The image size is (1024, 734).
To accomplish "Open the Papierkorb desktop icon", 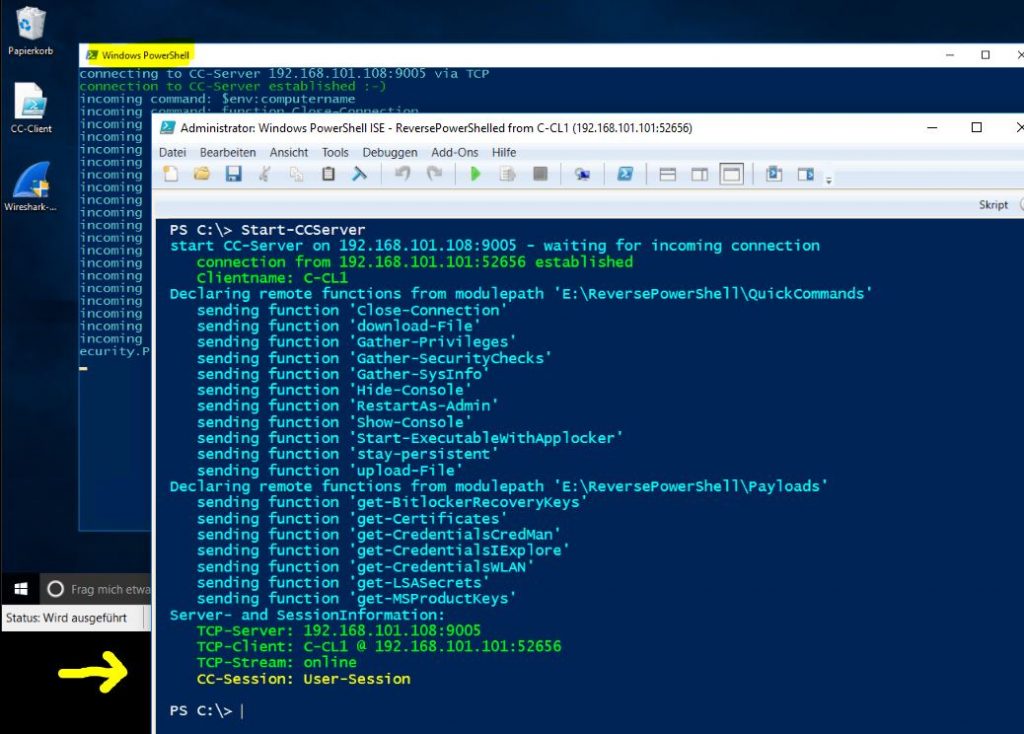I will [x=30, y=31].
